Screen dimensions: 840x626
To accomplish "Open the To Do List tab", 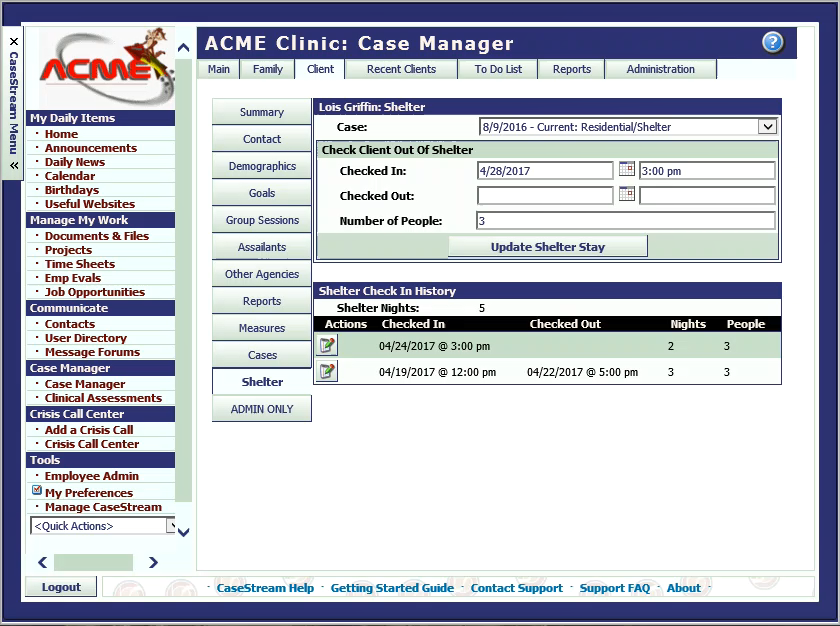I will click(x=497, y=69).
